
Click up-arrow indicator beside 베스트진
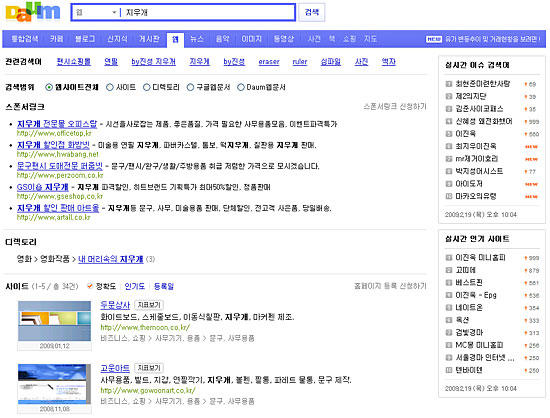(526, 283)
